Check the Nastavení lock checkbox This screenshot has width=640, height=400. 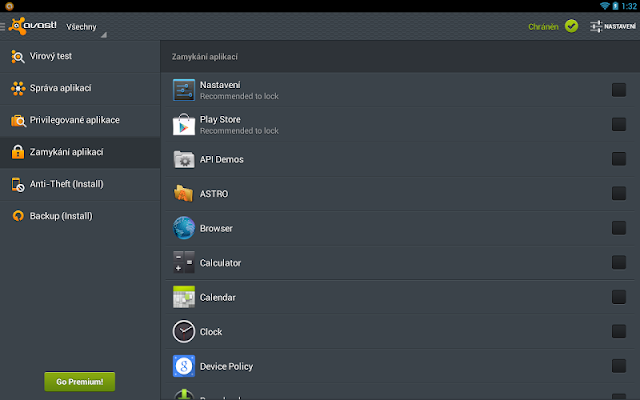point(619,90)
